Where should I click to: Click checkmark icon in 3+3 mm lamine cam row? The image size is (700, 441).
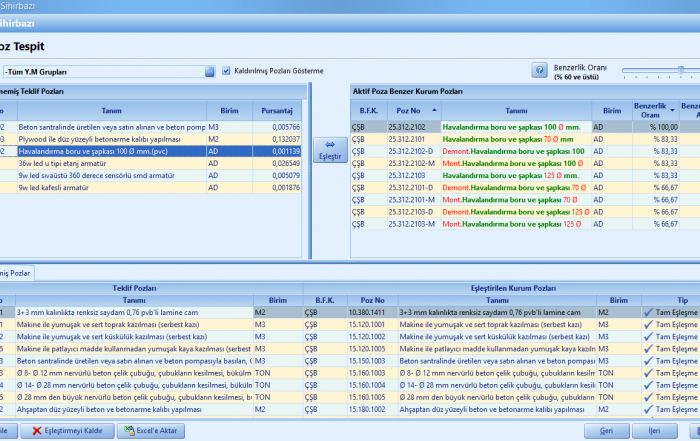(648, 313)
